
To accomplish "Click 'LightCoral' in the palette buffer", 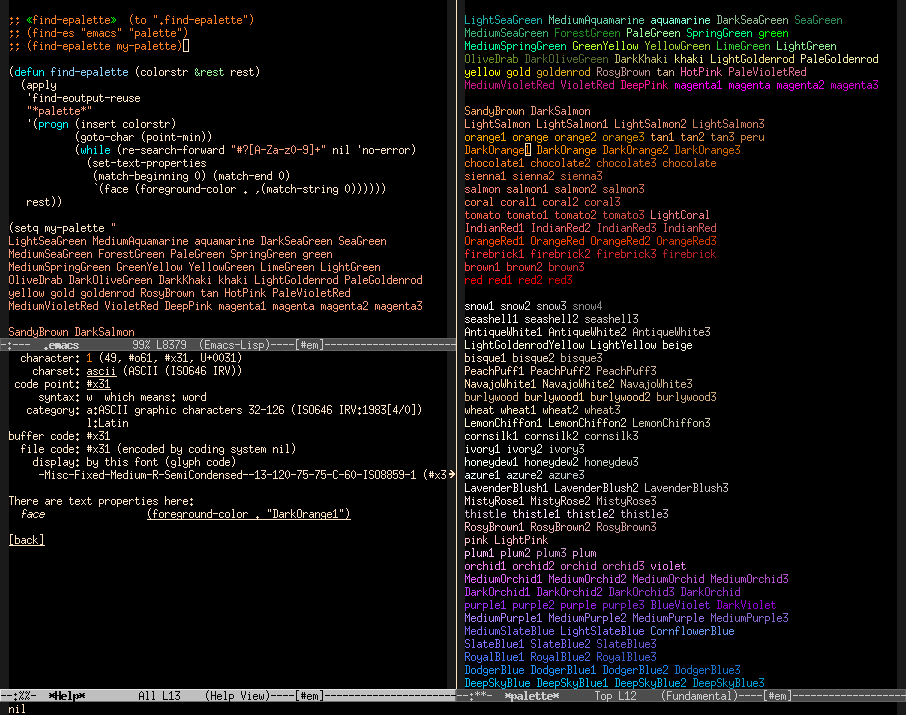I will [680, 215].
